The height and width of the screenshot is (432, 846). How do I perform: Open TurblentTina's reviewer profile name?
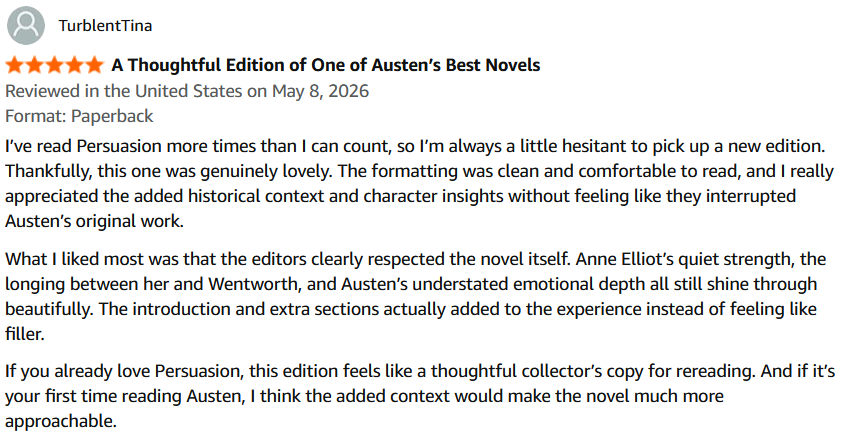pos(105,26)
